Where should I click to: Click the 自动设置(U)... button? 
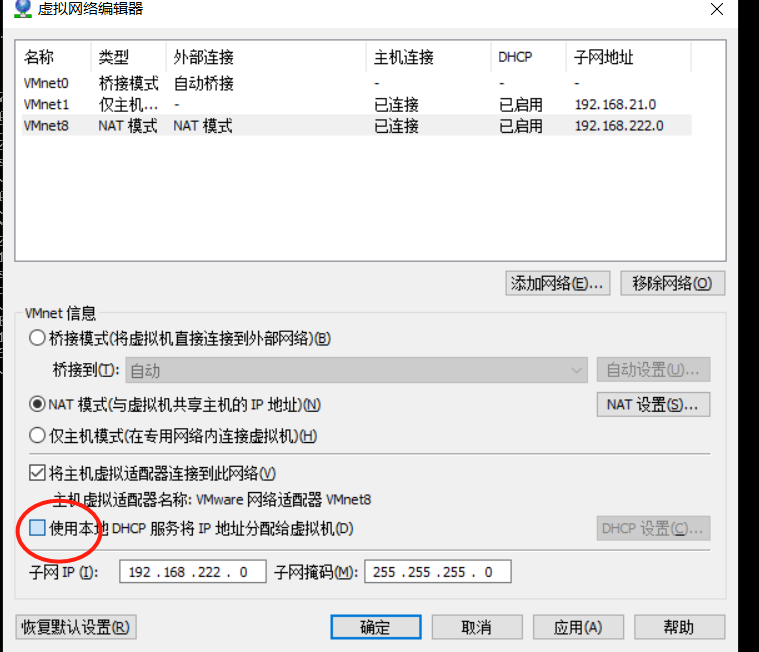click(x=653, y=370)
